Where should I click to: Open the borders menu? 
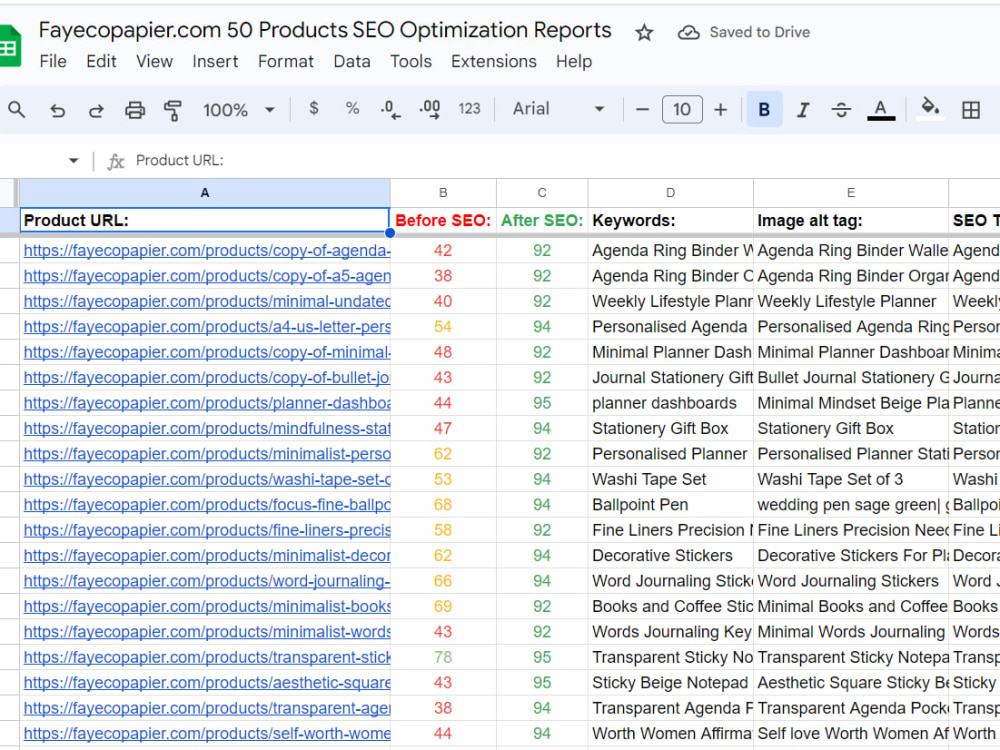971,110
